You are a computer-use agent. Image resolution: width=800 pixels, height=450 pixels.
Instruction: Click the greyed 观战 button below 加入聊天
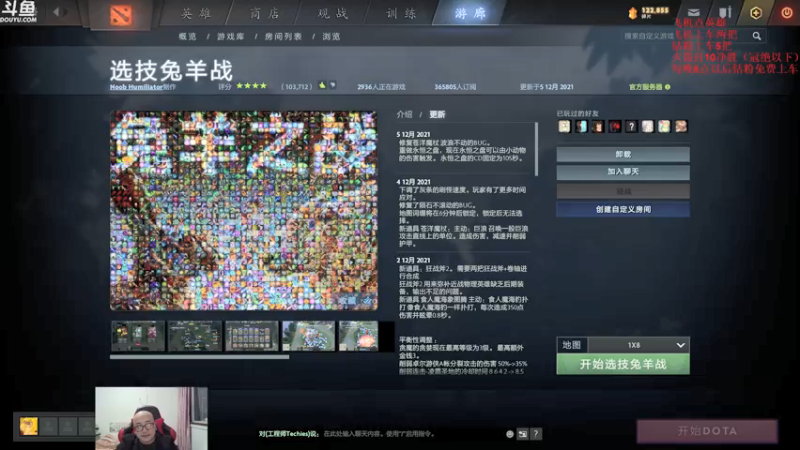pyautogui.click(x=623, y=191)
